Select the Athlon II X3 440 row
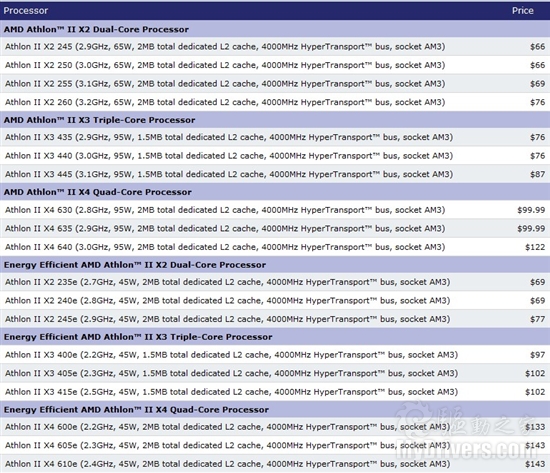Viewport: 550px width, 473px height. (275, 156)
